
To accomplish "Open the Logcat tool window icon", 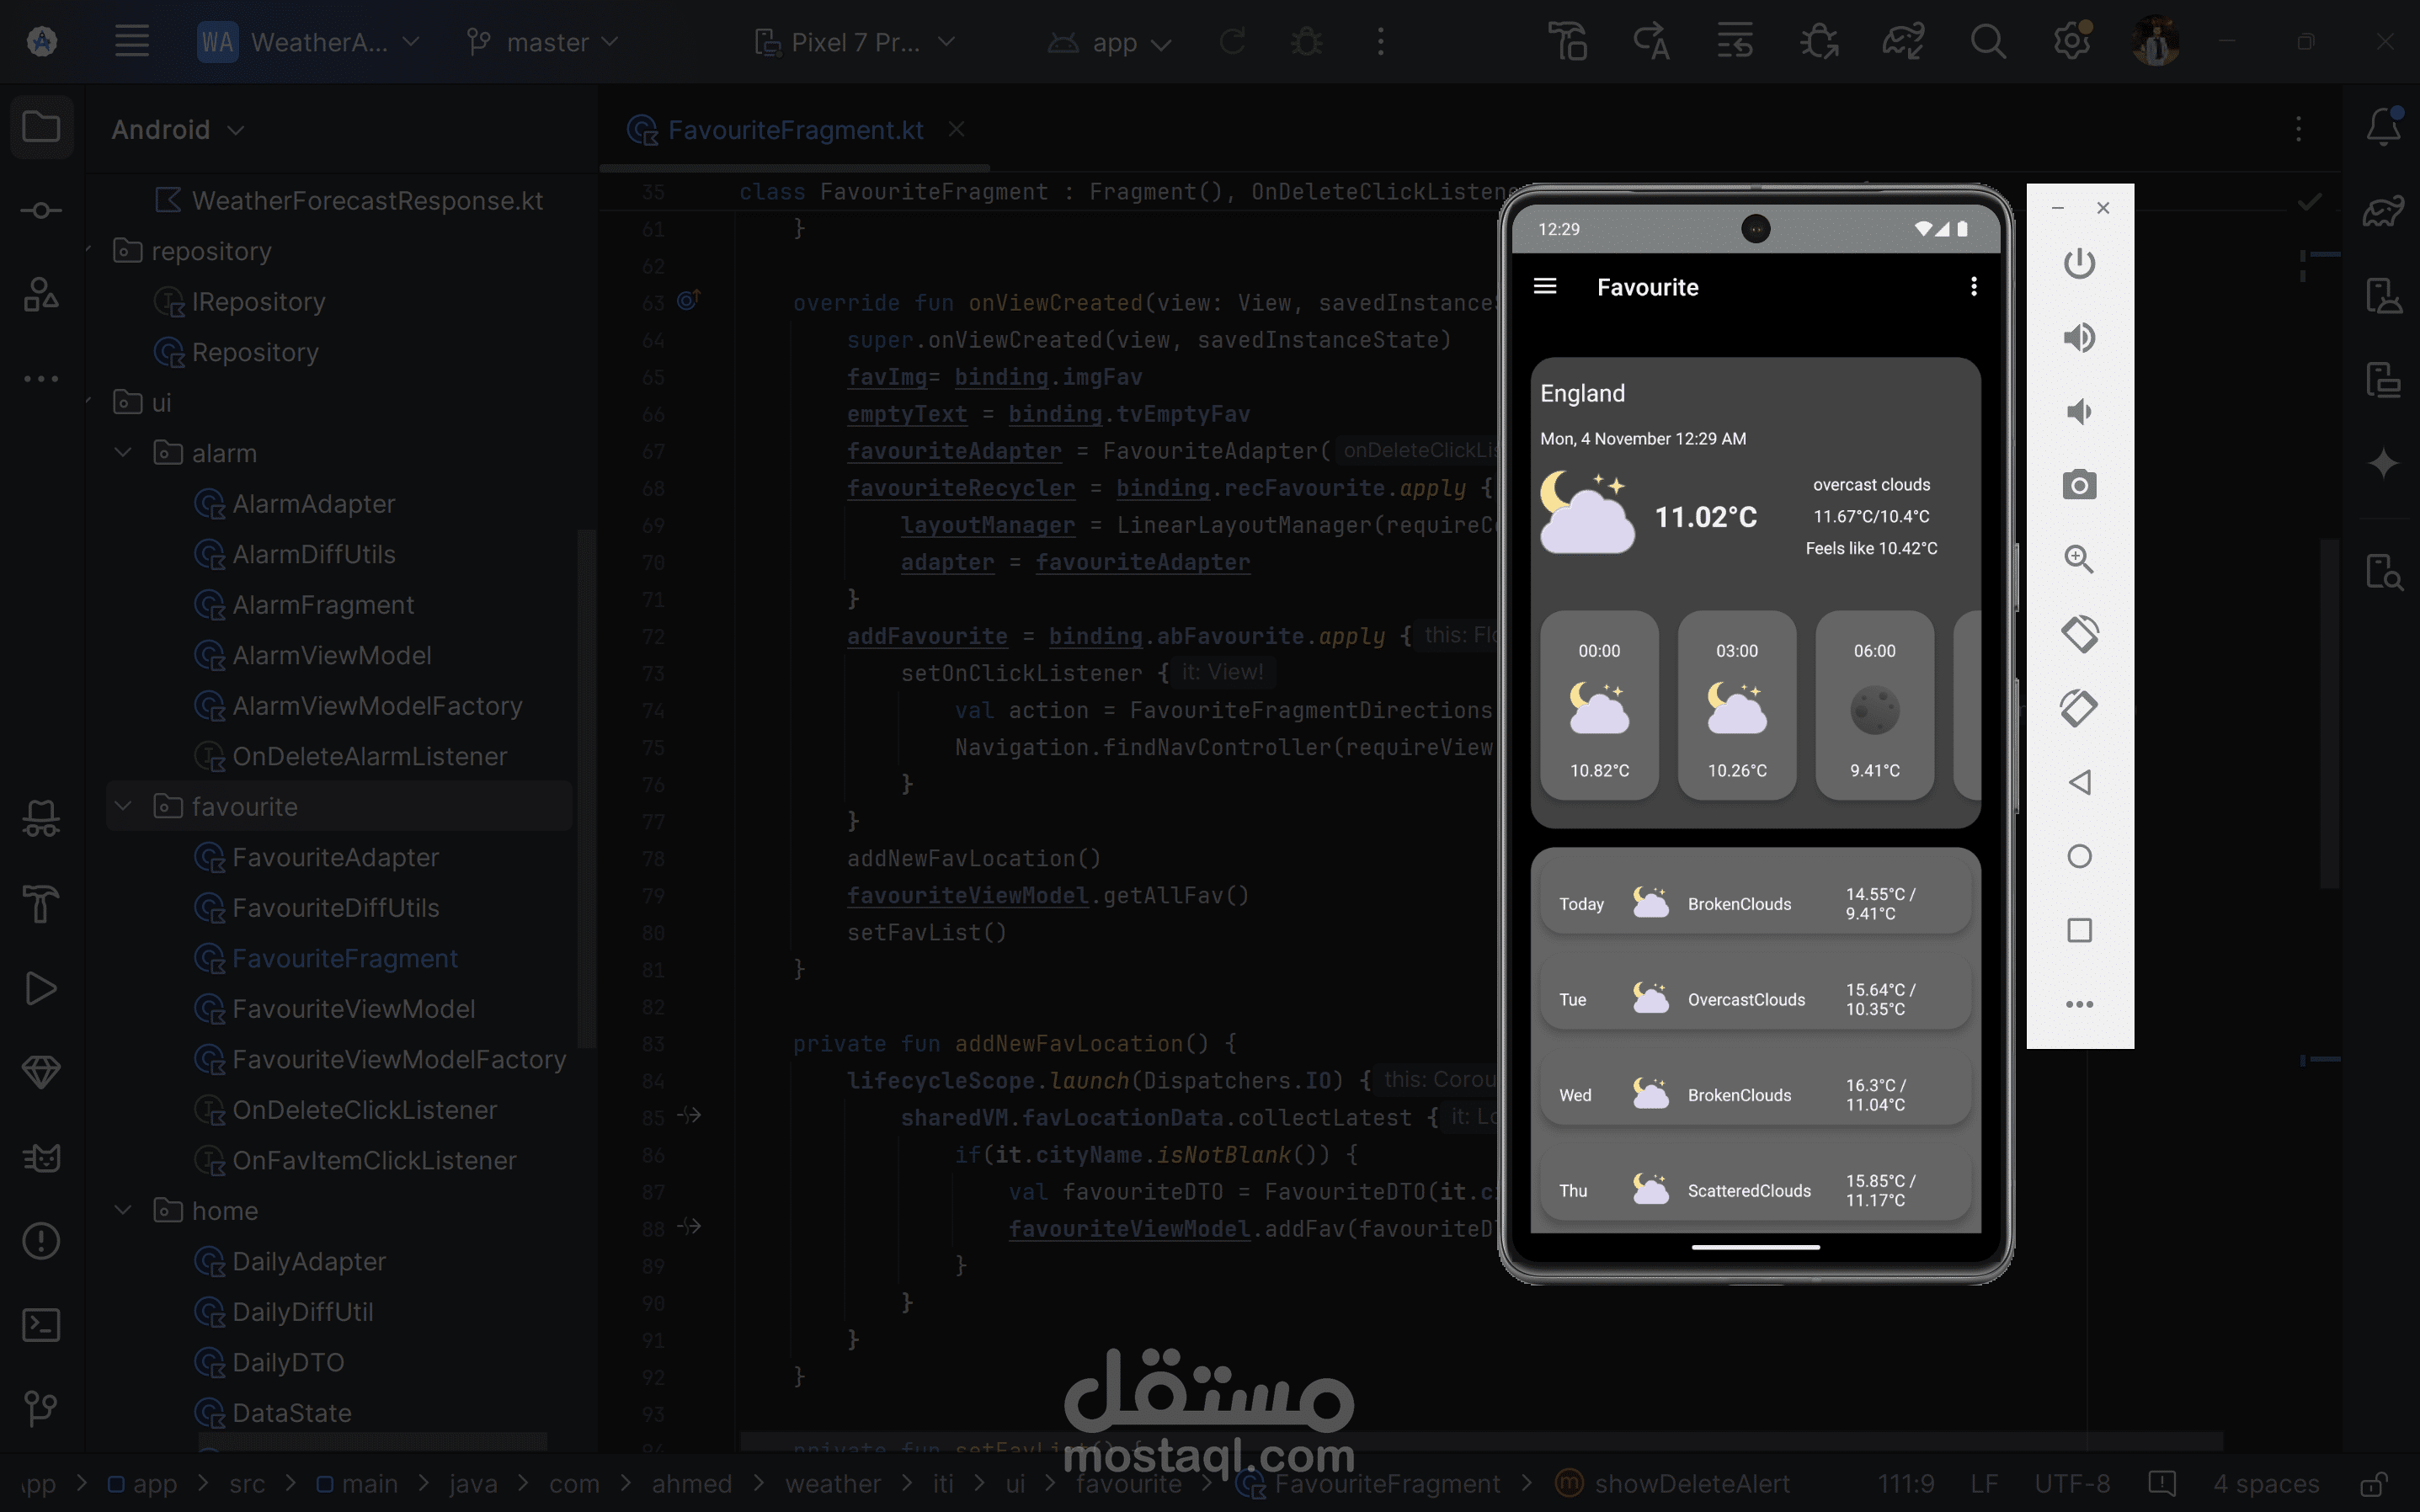I will [41, 1157].
